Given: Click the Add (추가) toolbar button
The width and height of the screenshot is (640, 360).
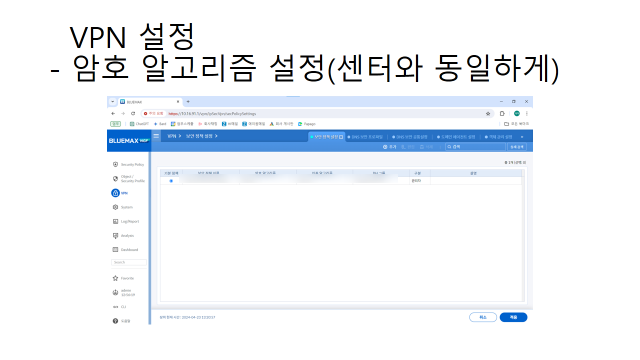Looking at the screenshot, I should (x=389, y=147).
